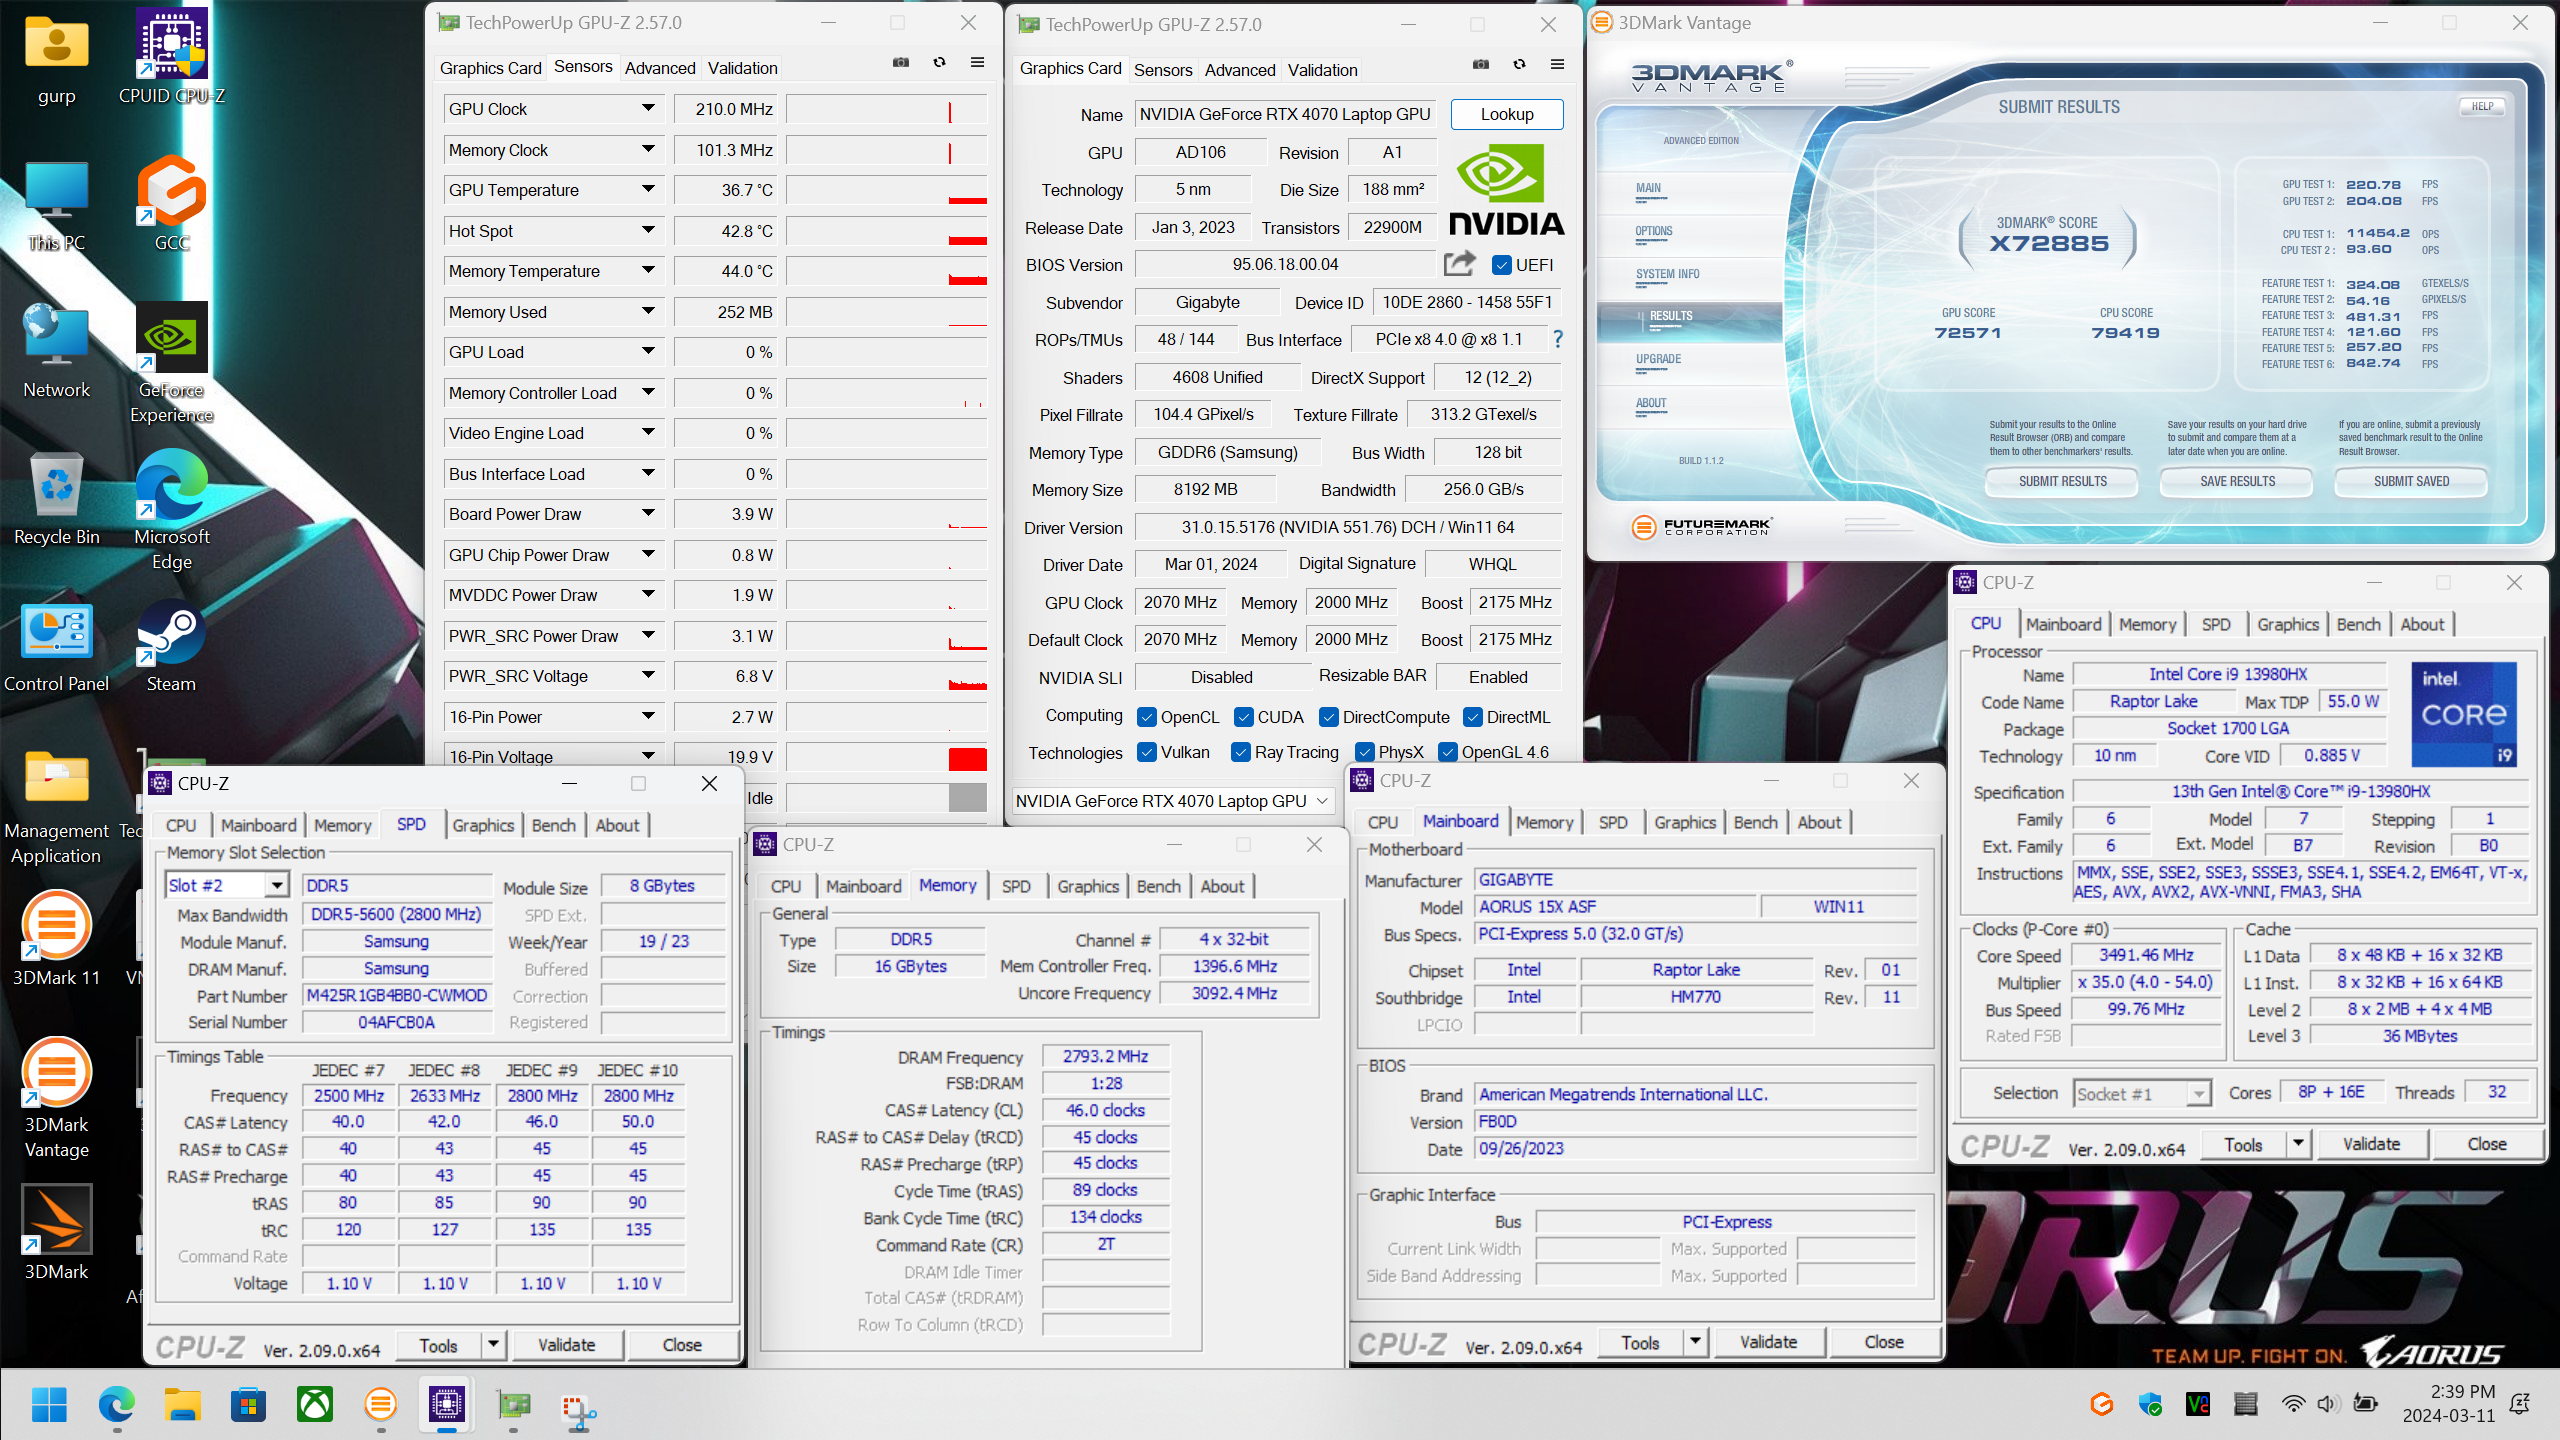Open Steam desktop shortcut
This screenshot has width=2560, height=1440.
pos(172,645)
